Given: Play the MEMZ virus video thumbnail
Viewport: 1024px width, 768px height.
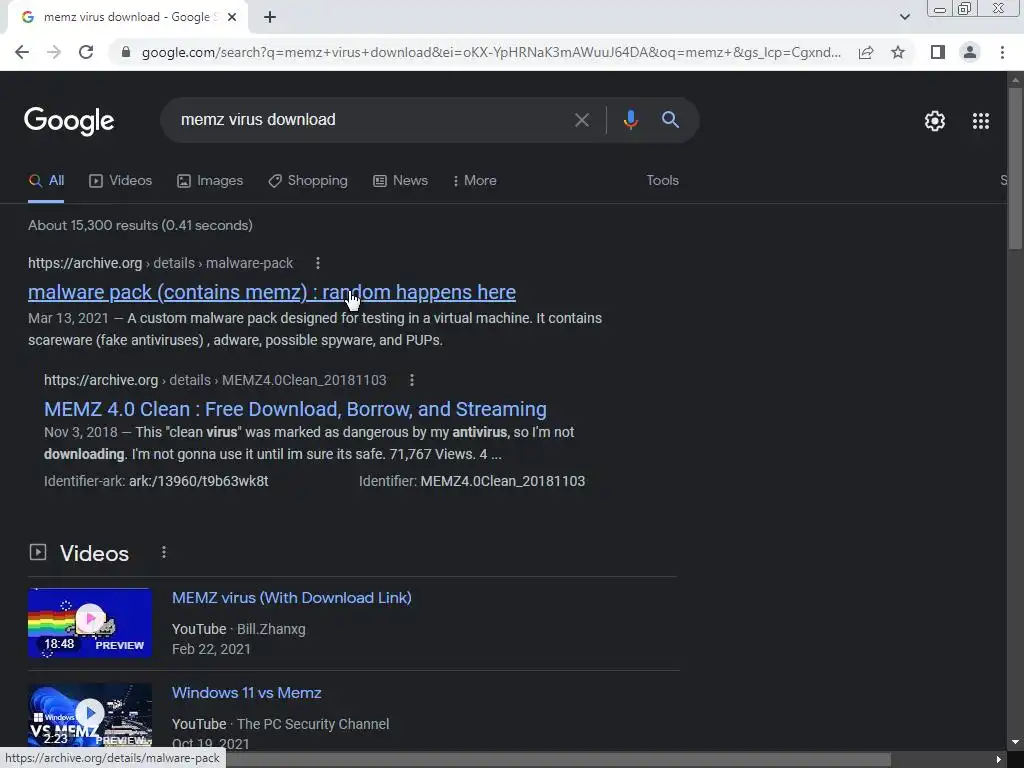Looking at the screenshot, I should point(90,622).
